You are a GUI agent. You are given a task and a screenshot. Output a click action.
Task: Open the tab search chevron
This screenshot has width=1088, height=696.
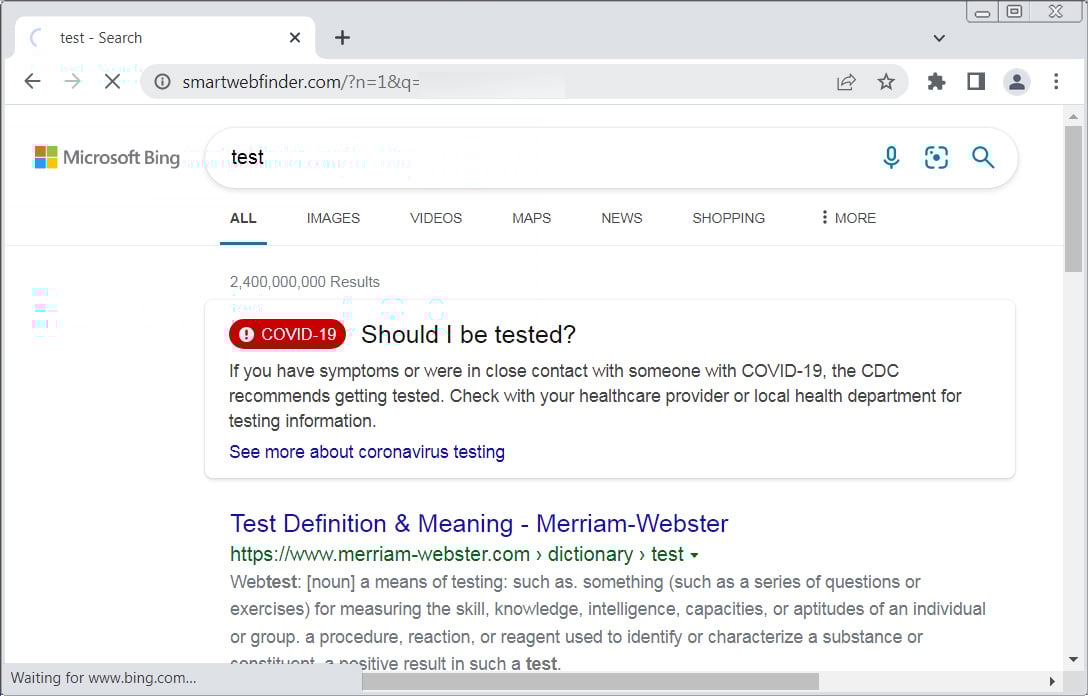pos(939,38)
